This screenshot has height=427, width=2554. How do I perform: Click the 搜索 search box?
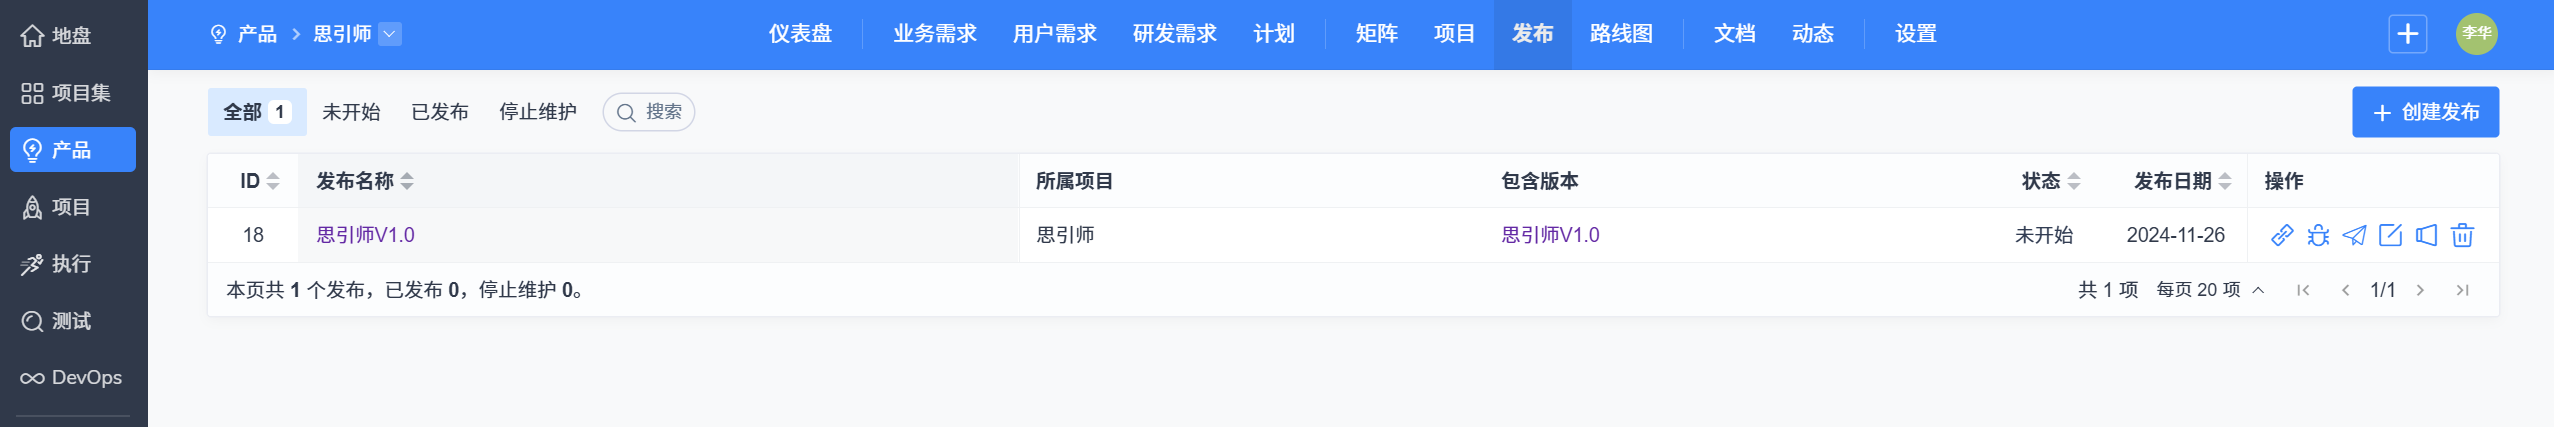[649, 112]
